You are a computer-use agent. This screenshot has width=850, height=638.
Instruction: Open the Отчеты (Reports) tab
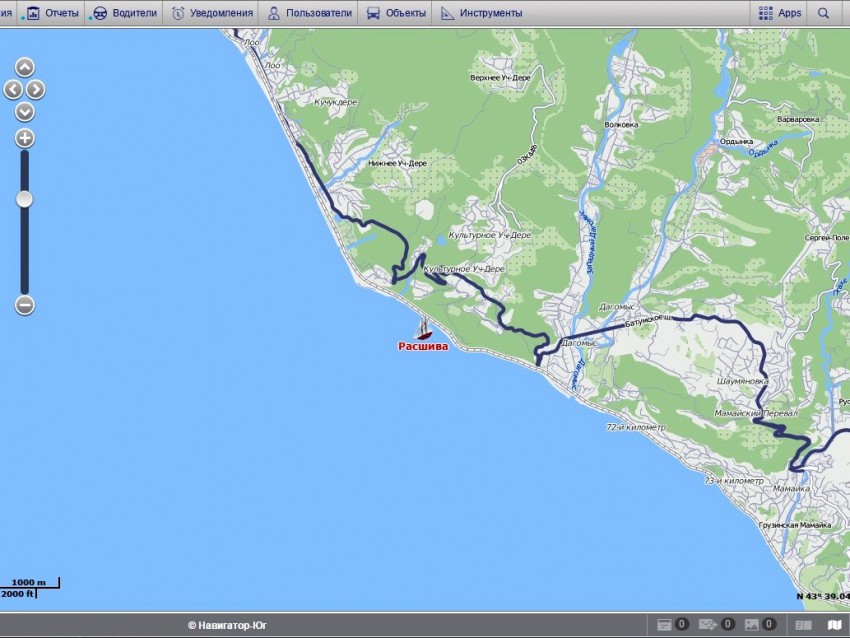click(x=52, y=13)
